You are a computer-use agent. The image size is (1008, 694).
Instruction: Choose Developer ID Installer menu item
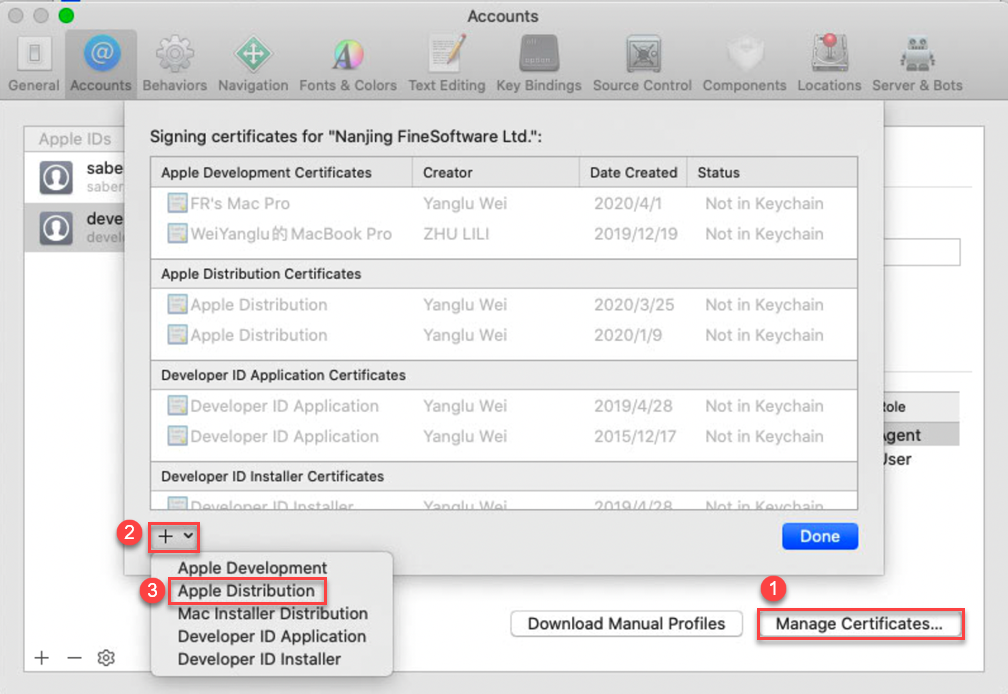click(x=259, y=659)
